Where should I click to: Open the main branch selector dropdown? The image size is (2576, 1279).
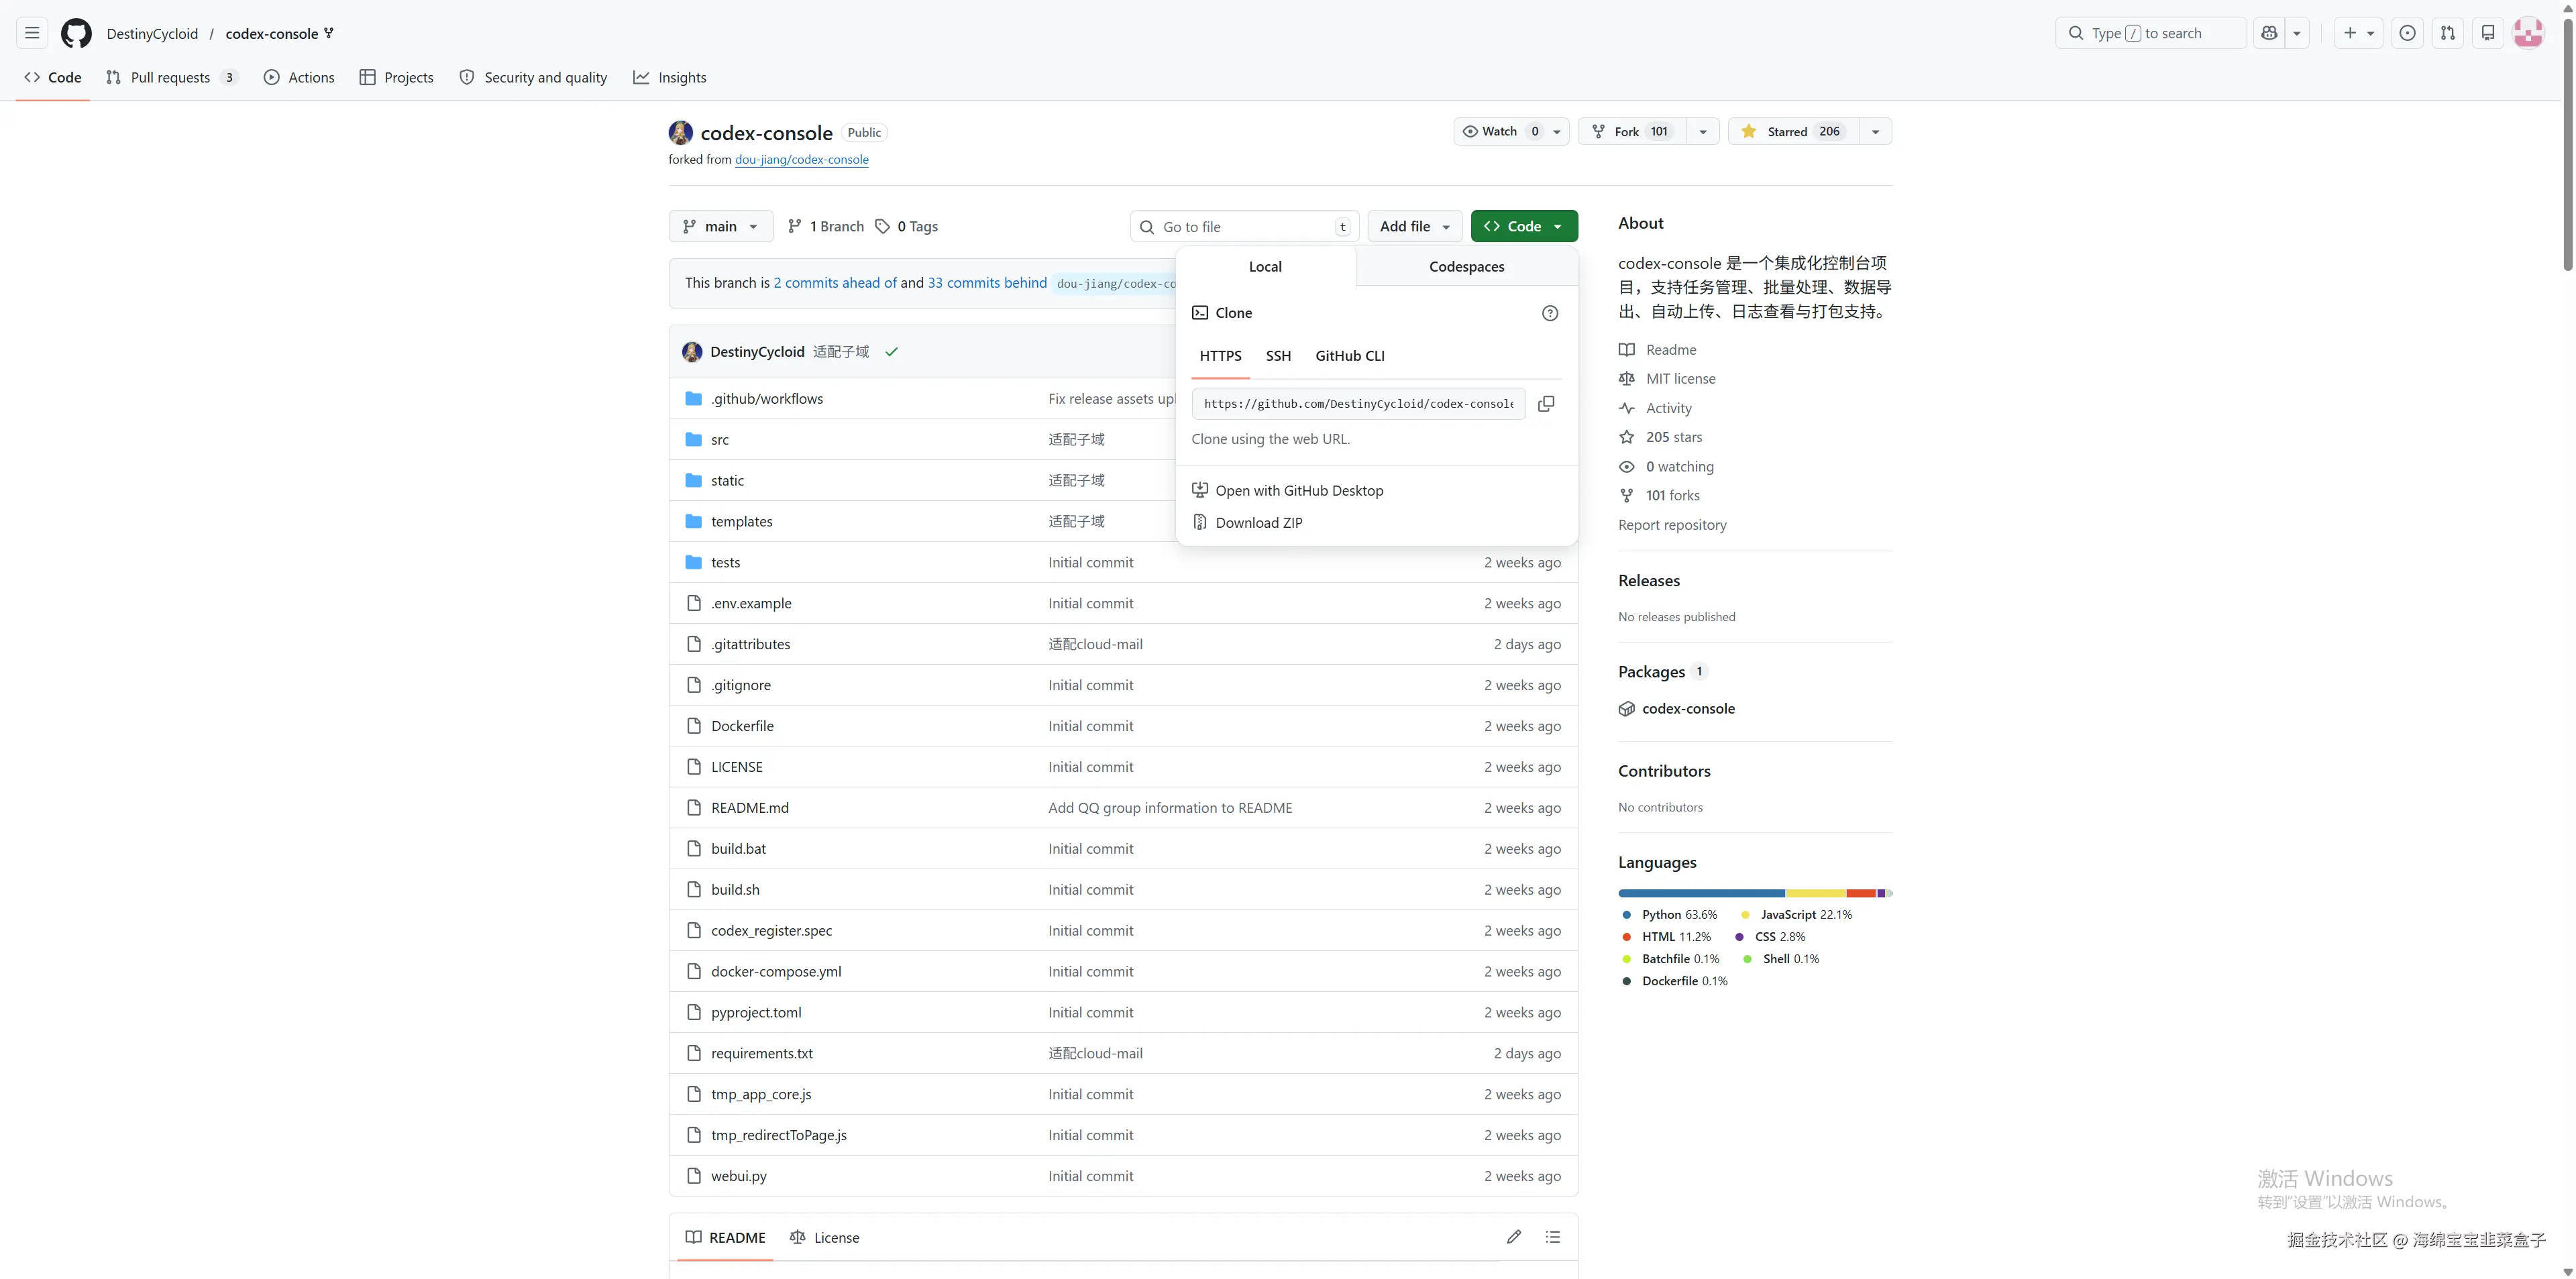[720, 226]
